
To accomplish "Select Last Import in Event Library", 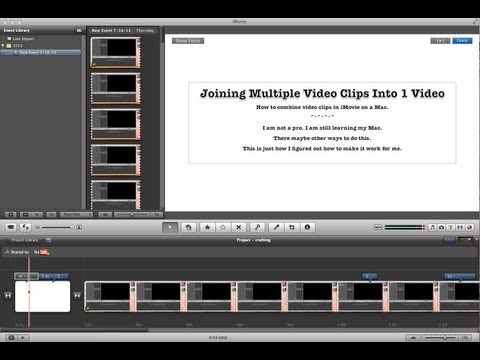I will click(23, 39).
